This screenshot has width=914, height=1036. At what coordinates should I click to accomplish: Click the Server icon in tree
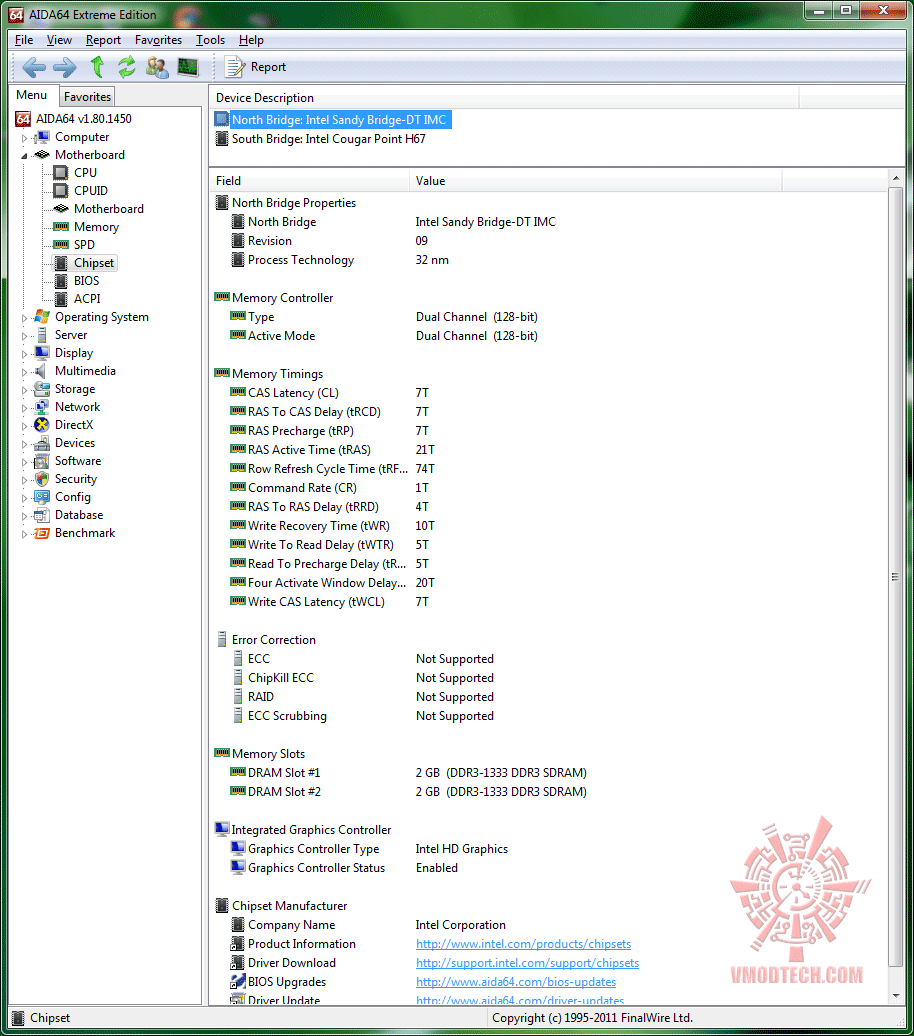pos(42,335)
